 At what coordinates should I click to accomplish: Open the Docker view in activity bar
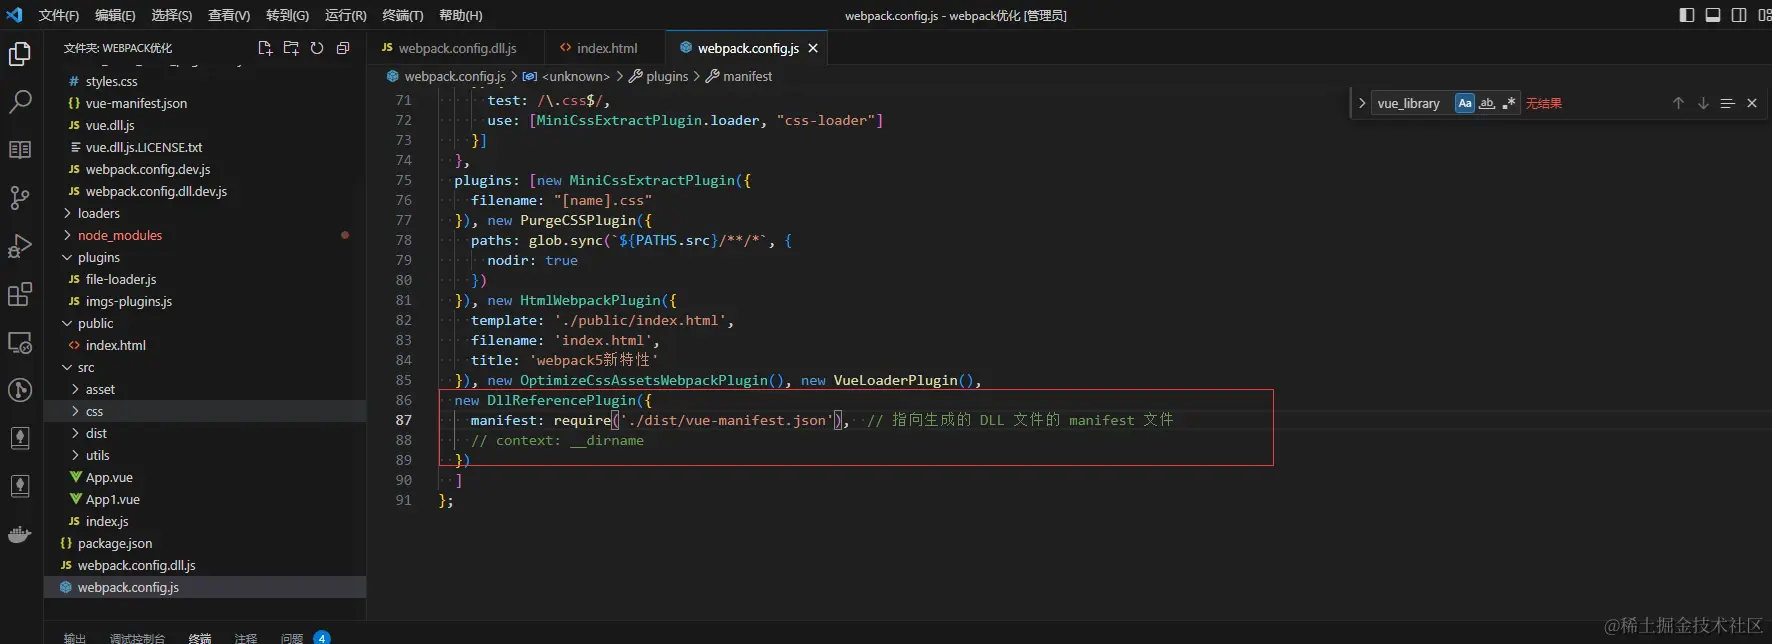click(x=20, y=534)
